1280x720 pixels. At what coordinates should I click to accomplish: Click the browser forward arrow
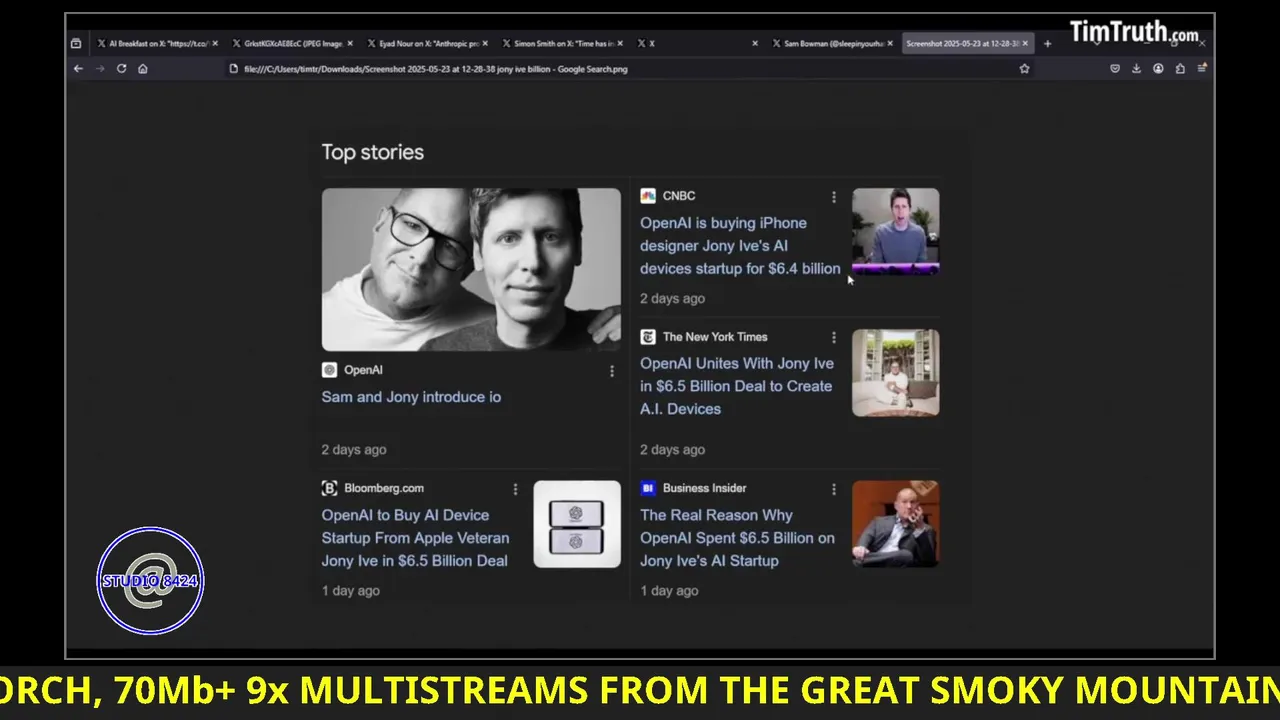[x=100, y=69]
